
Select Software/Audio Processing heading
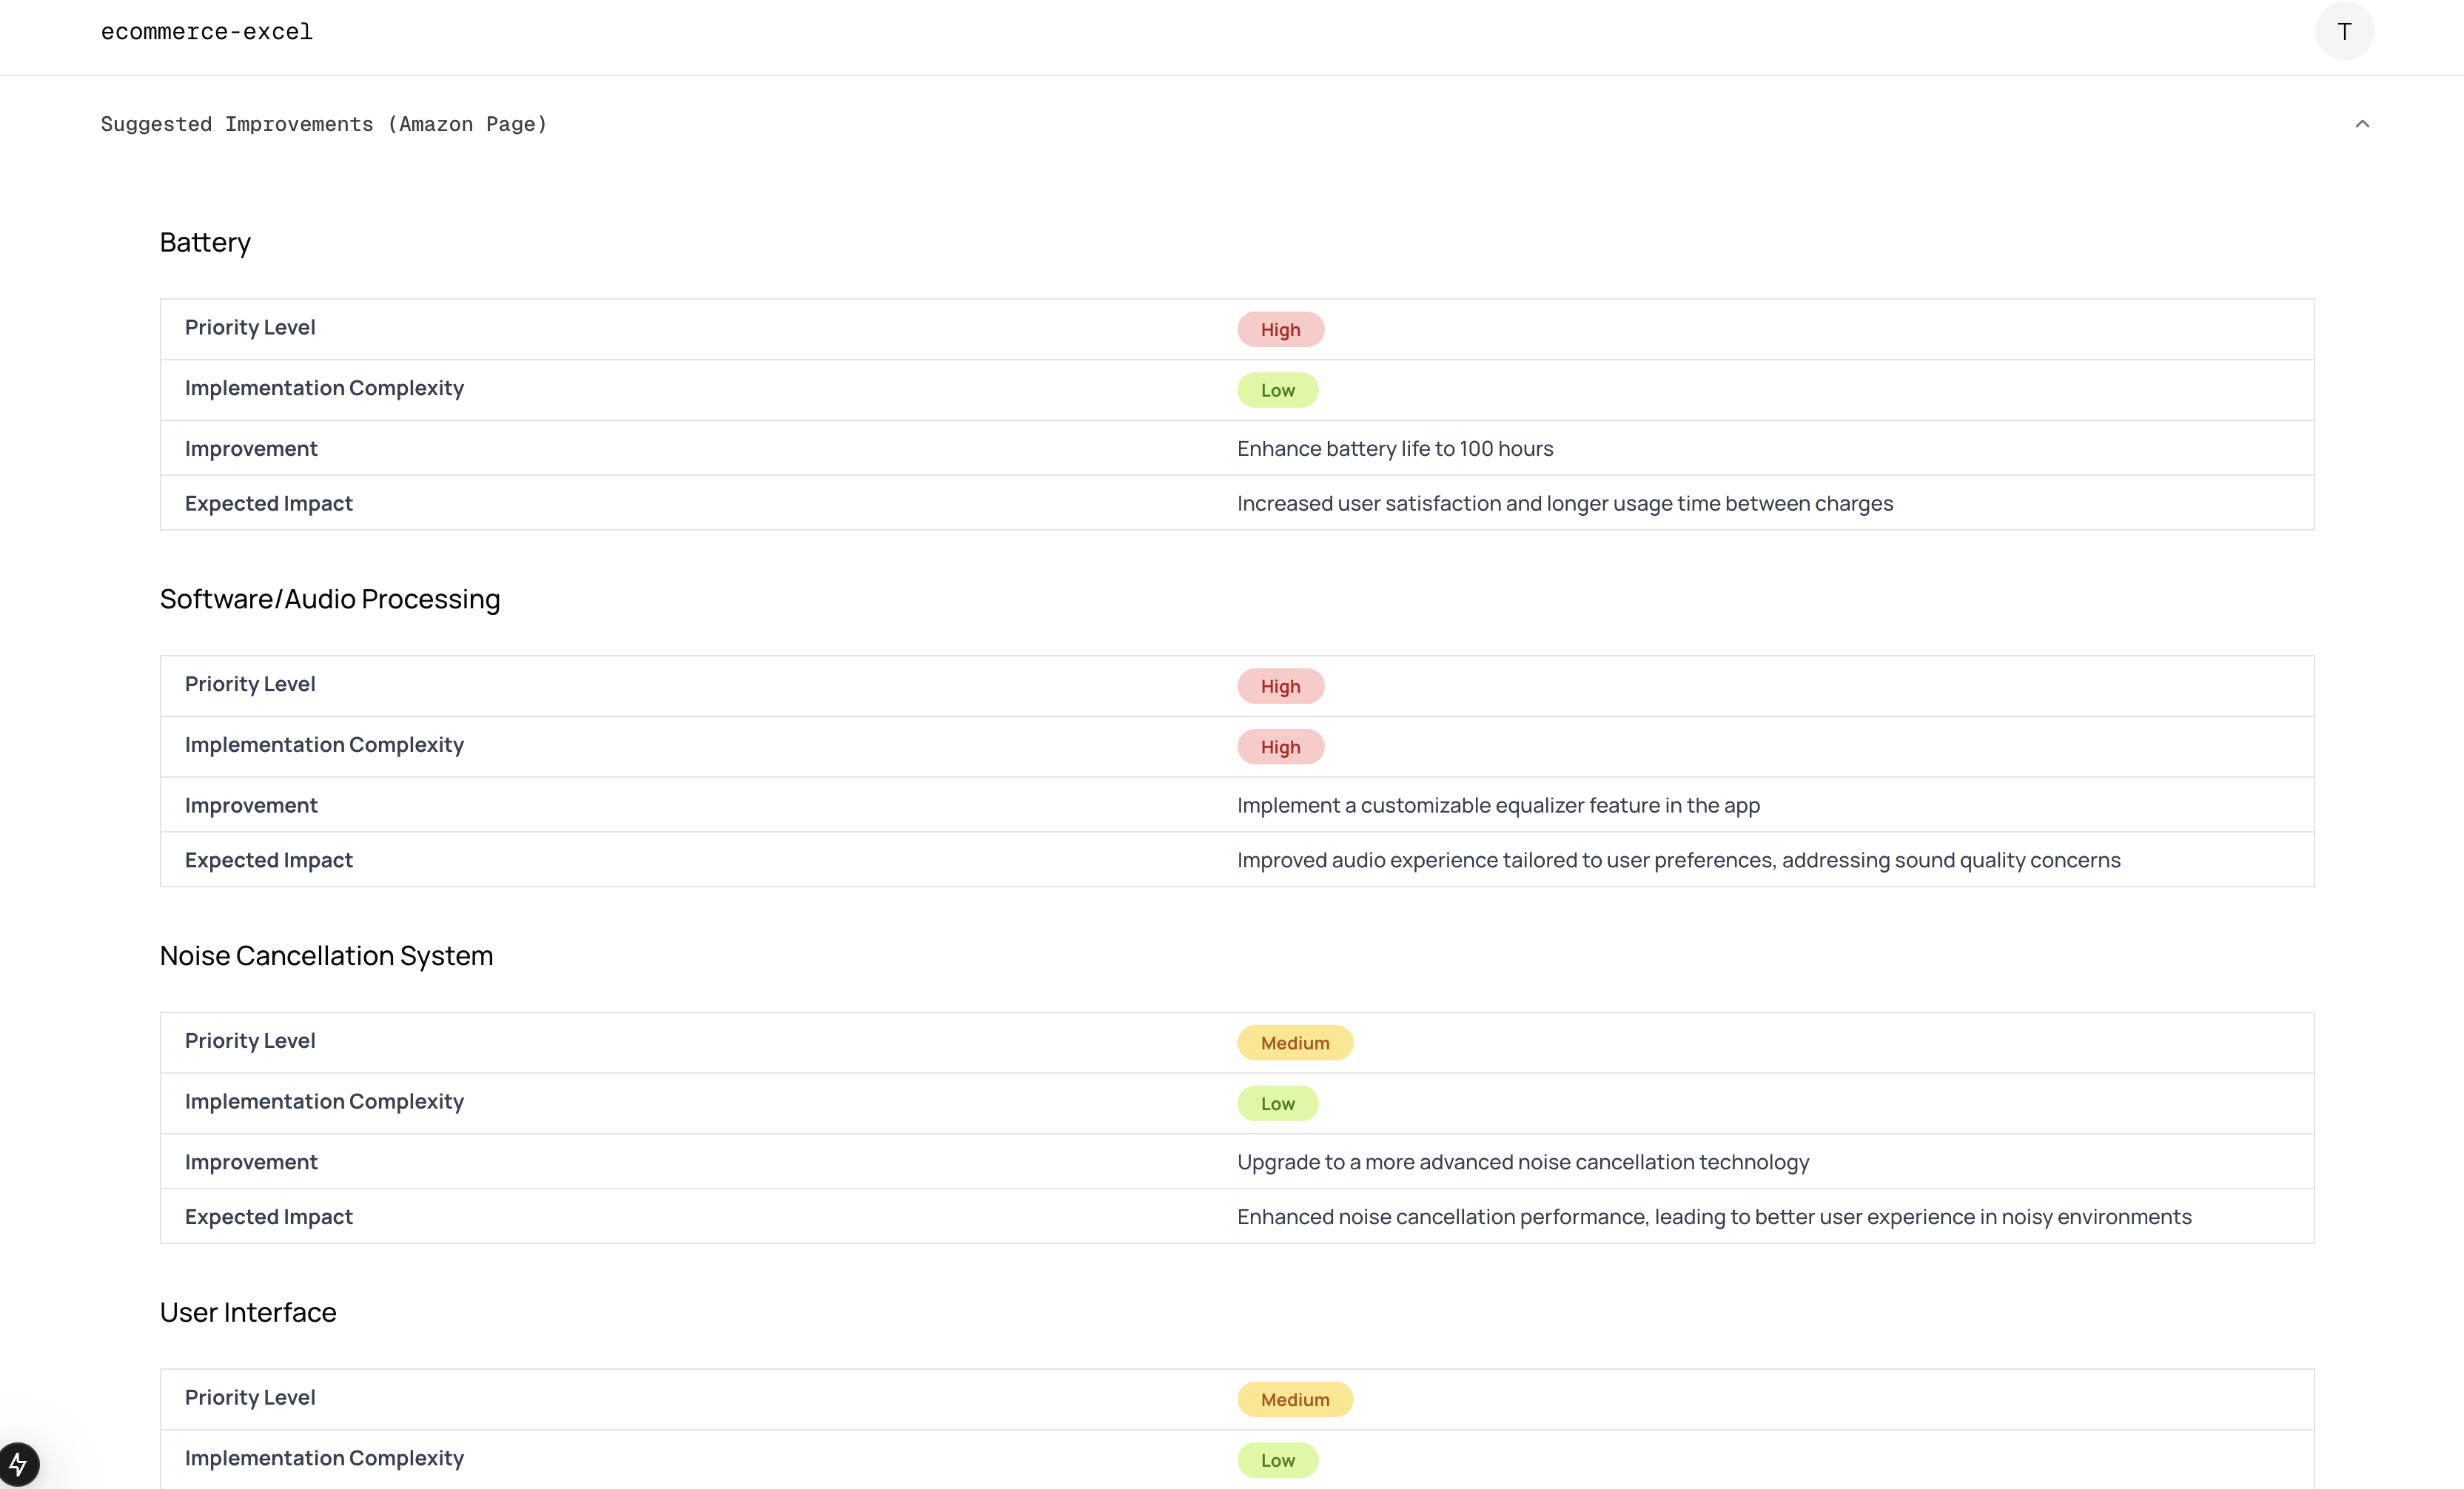click(330, 599)
